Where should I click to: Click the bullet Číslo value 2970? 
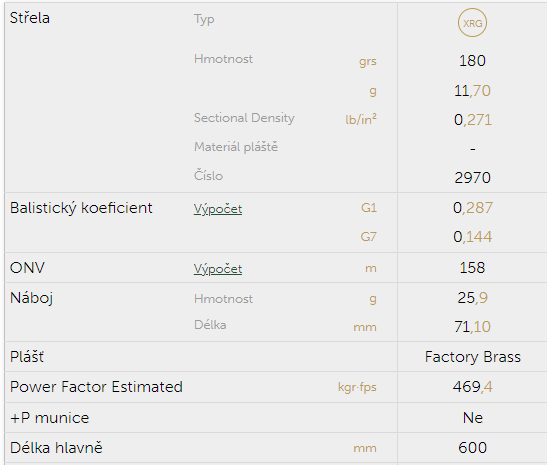coord(472,178)
